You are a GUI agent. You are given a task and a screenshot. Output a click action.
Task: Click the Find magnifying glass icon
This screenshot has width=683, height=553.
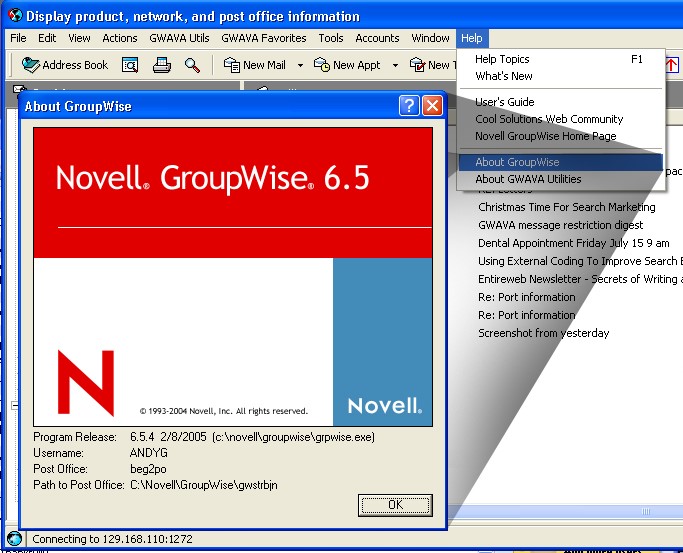pos(192,65)
